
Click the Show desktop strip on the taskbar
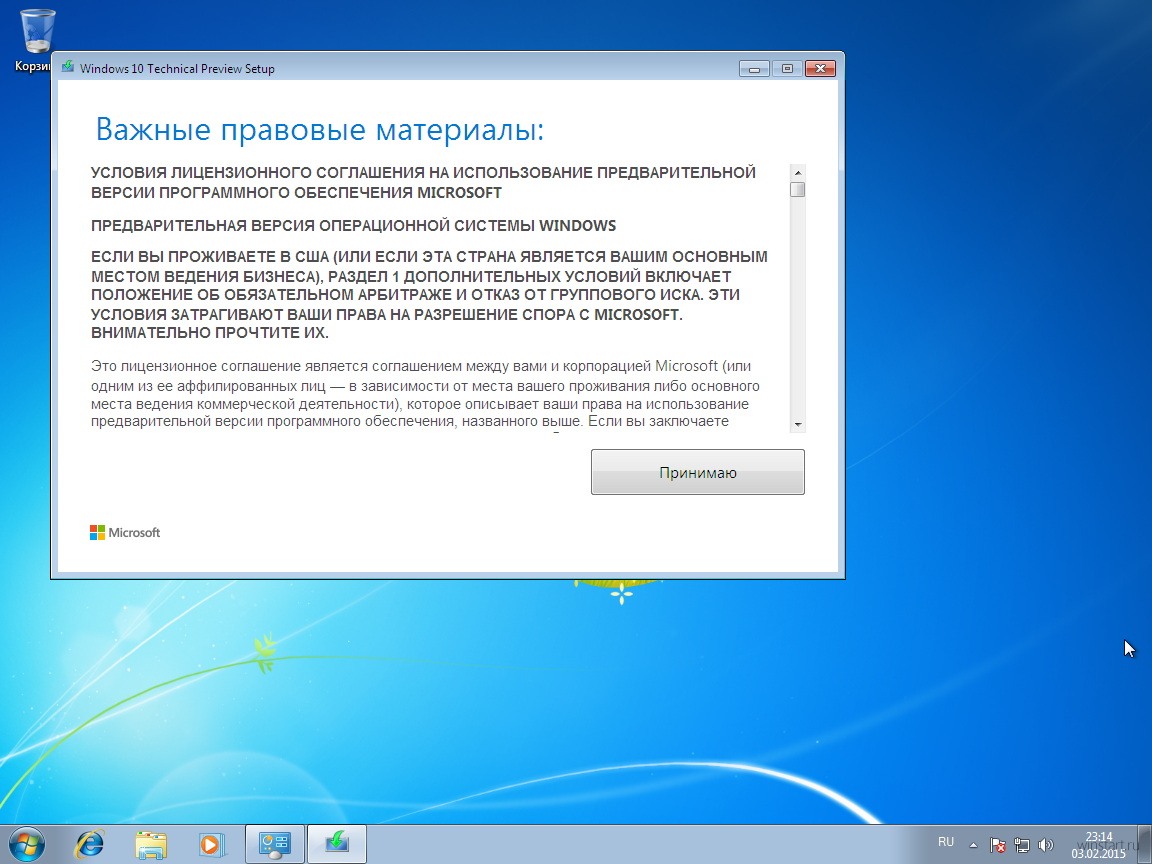pyautogui.click(x=1145, y=844)
